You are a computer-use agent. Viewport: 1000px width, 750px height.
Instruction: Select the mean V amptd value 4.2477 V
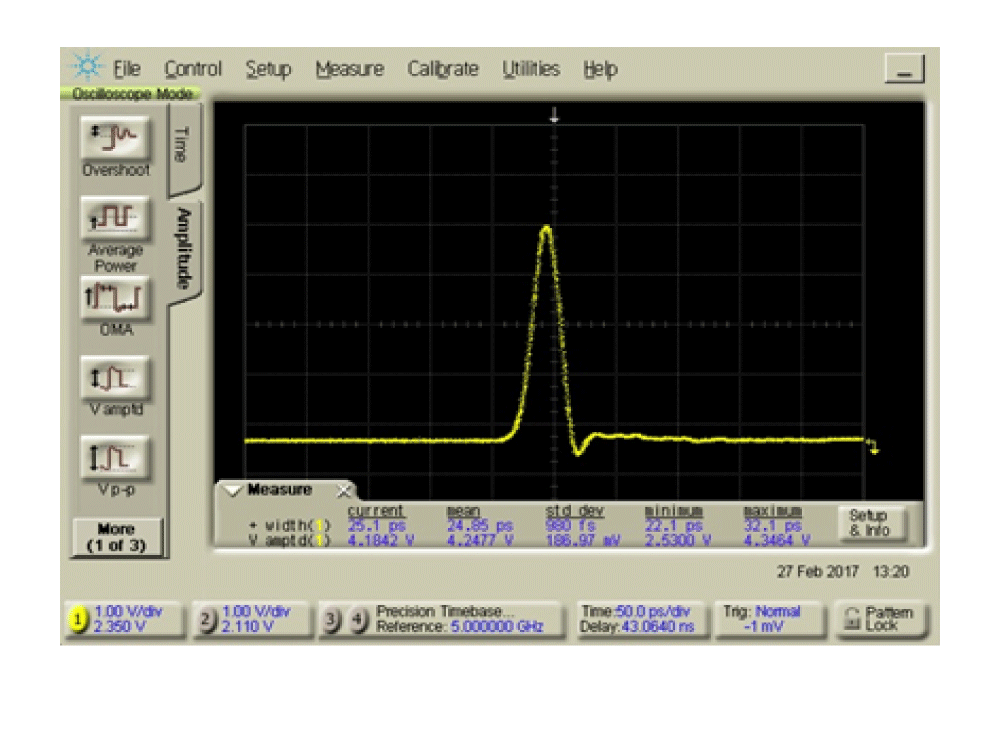click(480, 540)
